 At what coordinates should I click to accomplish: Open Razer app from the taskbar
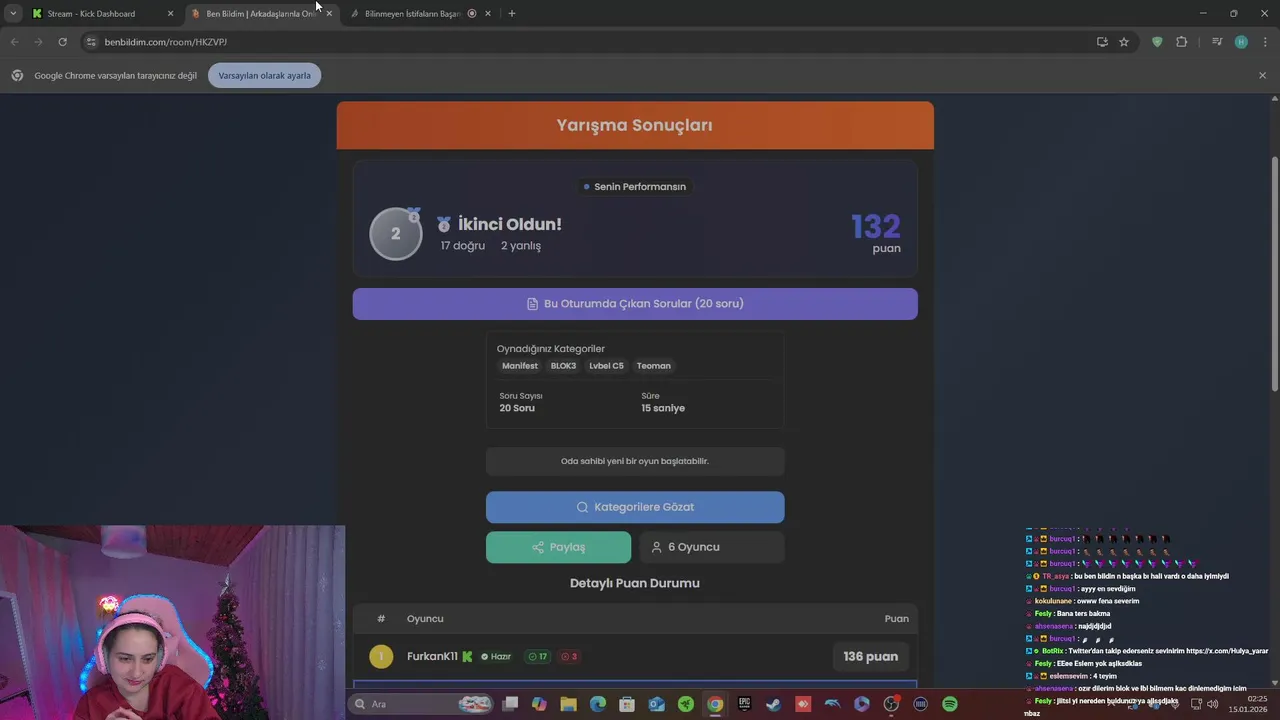pyautogui.click(x=686, y=704)
